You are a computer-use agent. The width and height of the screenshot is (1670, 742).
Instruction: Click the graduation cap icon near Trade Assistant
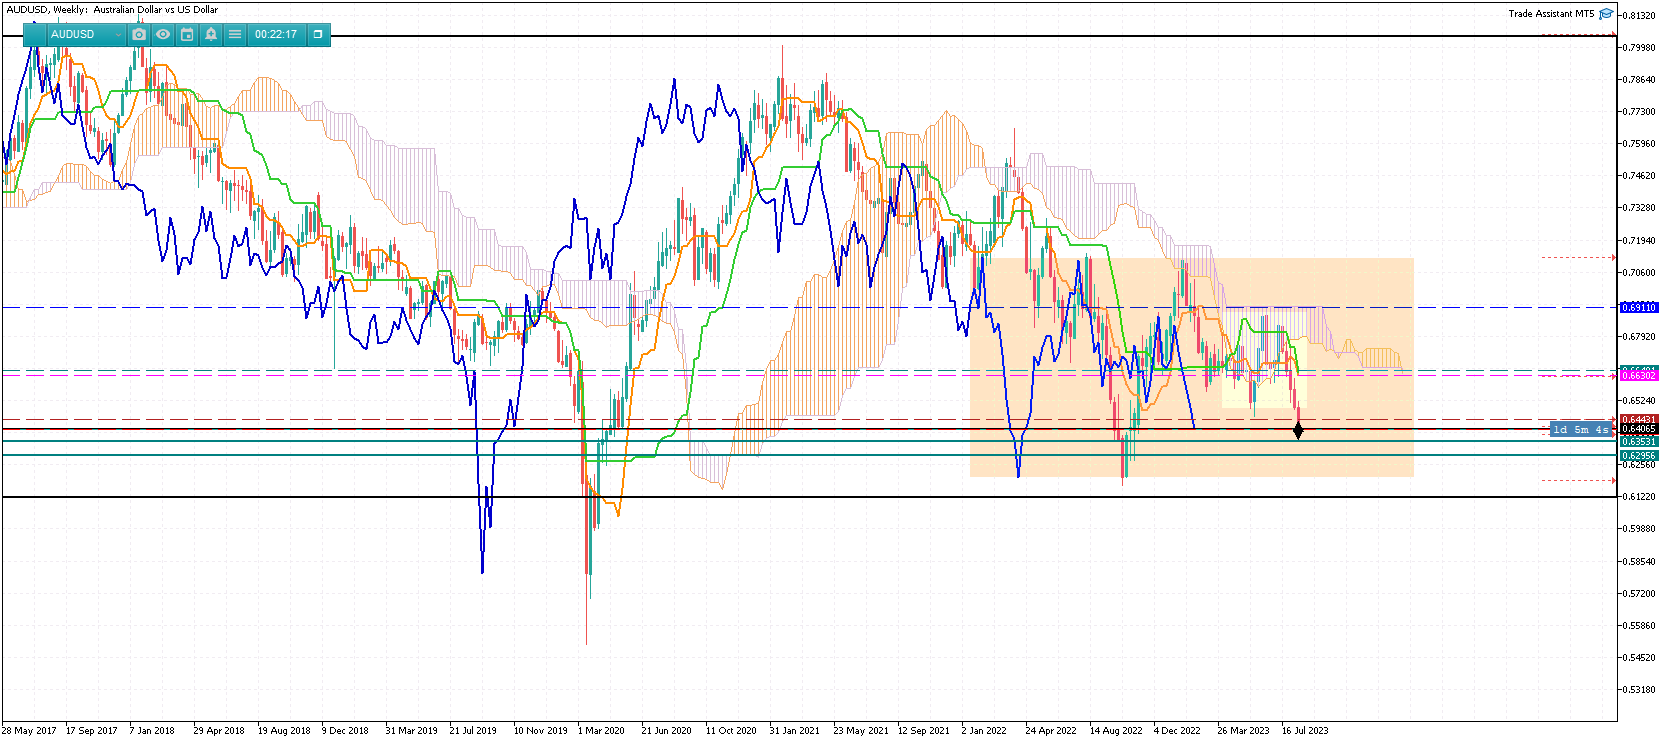click(1606, 14)
